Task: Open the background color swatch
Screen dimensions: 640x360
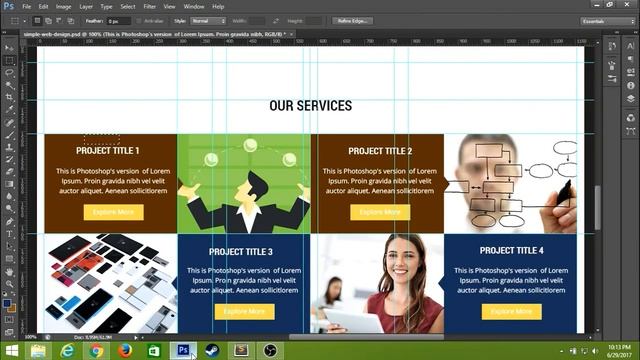Action: pyautogui.click(x=12, y=309)
